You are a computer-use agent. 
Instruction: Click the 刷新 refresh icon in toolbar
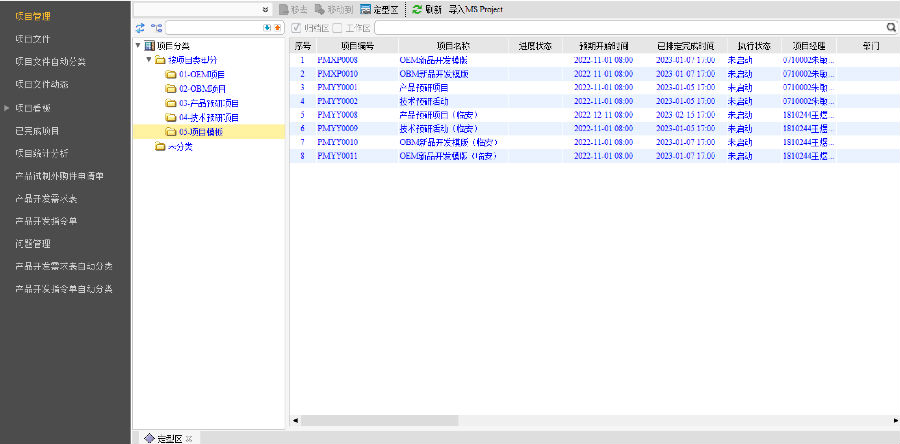pyautogui.click(x=416, y=9)
